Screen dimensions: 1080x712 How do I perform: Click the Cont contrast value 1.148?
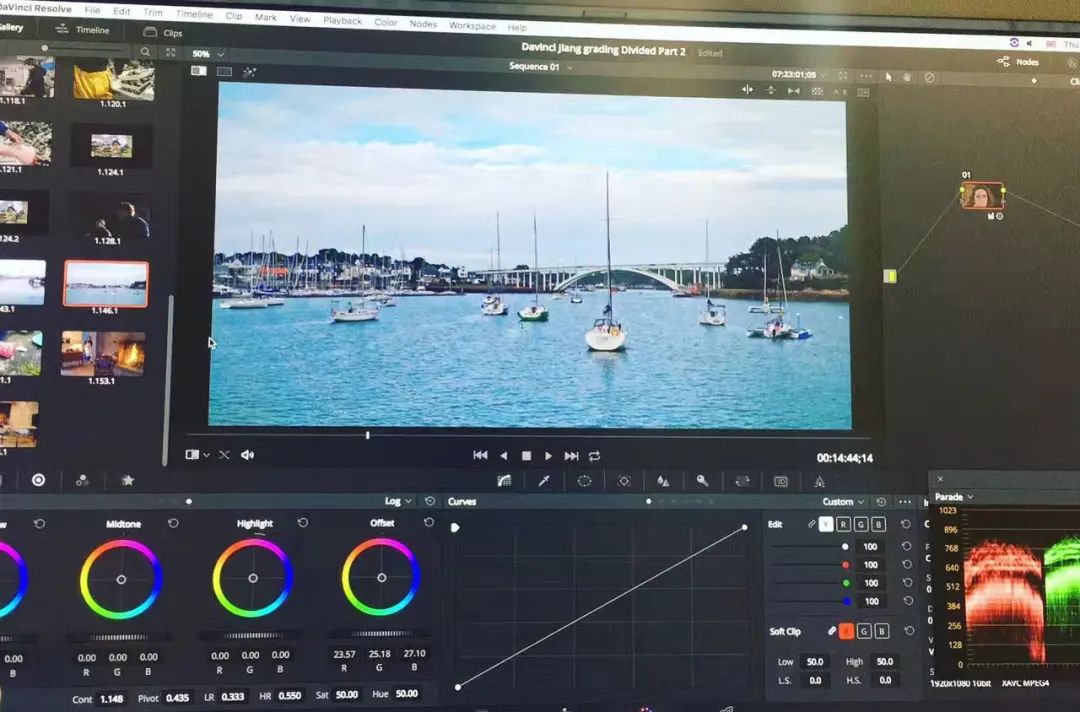pyautogui.click(x=112, y=698)
